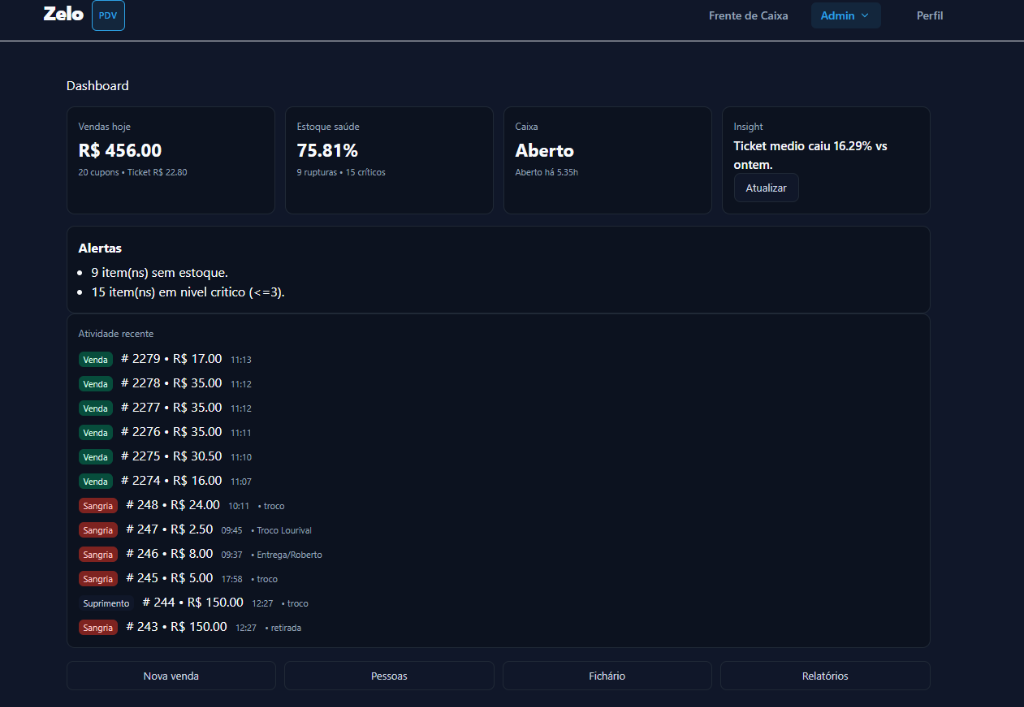This screenshot has width=1024, height=707.
Task: Click the Suprimento badge on entry #244
Action: point(105,603)
